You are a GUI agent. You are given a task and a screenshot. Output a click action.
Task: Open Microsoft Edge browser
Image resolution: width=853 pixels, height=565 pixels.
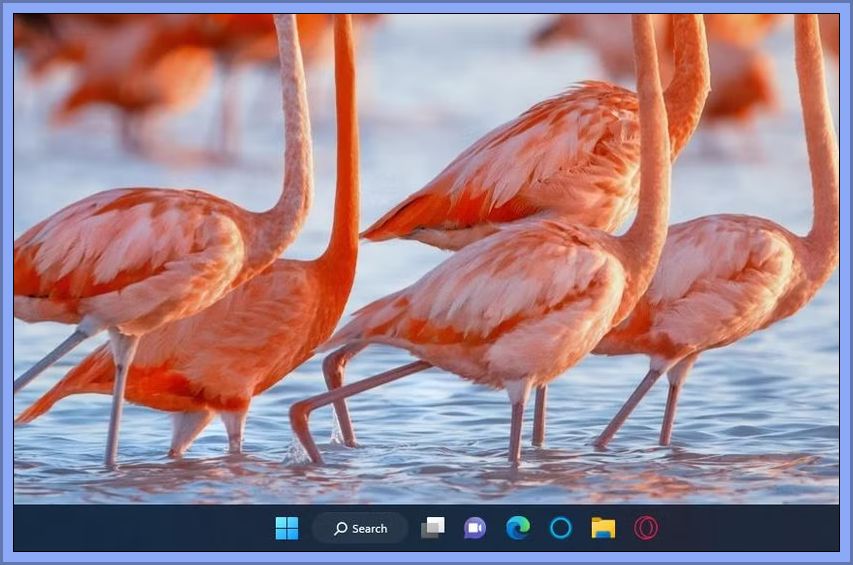(x=518, y=528)
